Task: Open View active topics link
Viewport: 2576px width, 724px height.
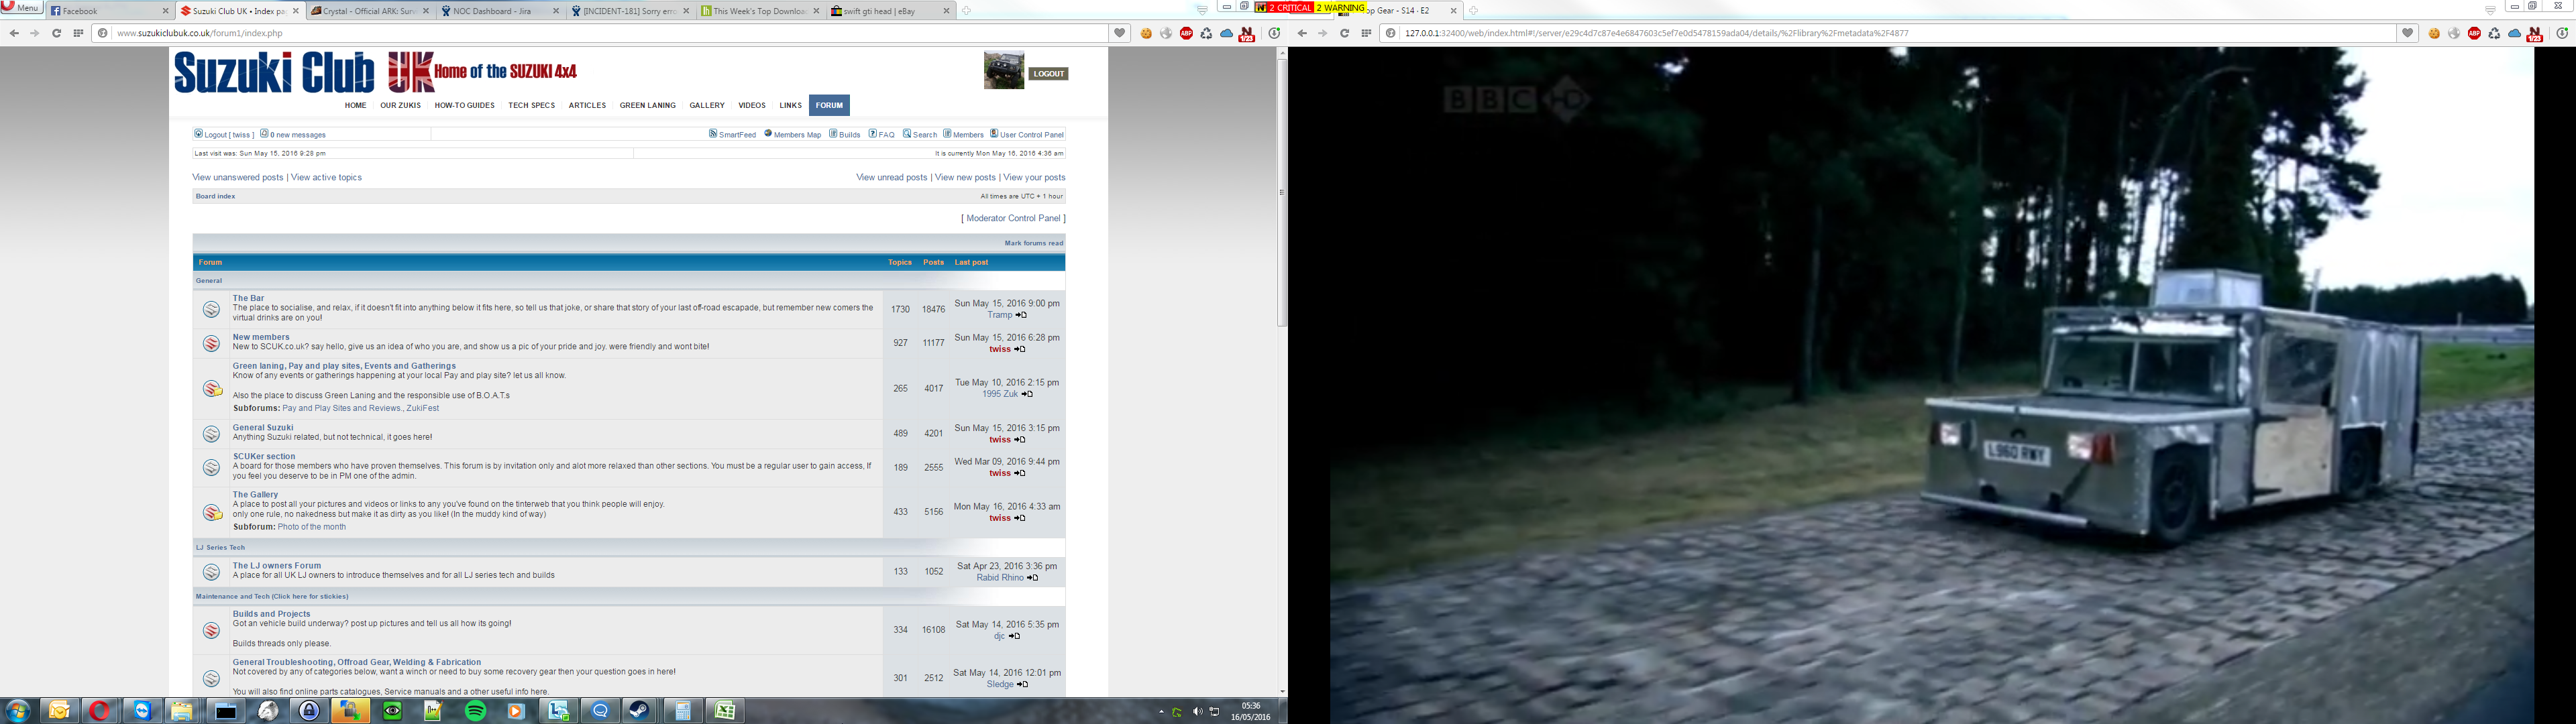Action: (x=326, y=177)
